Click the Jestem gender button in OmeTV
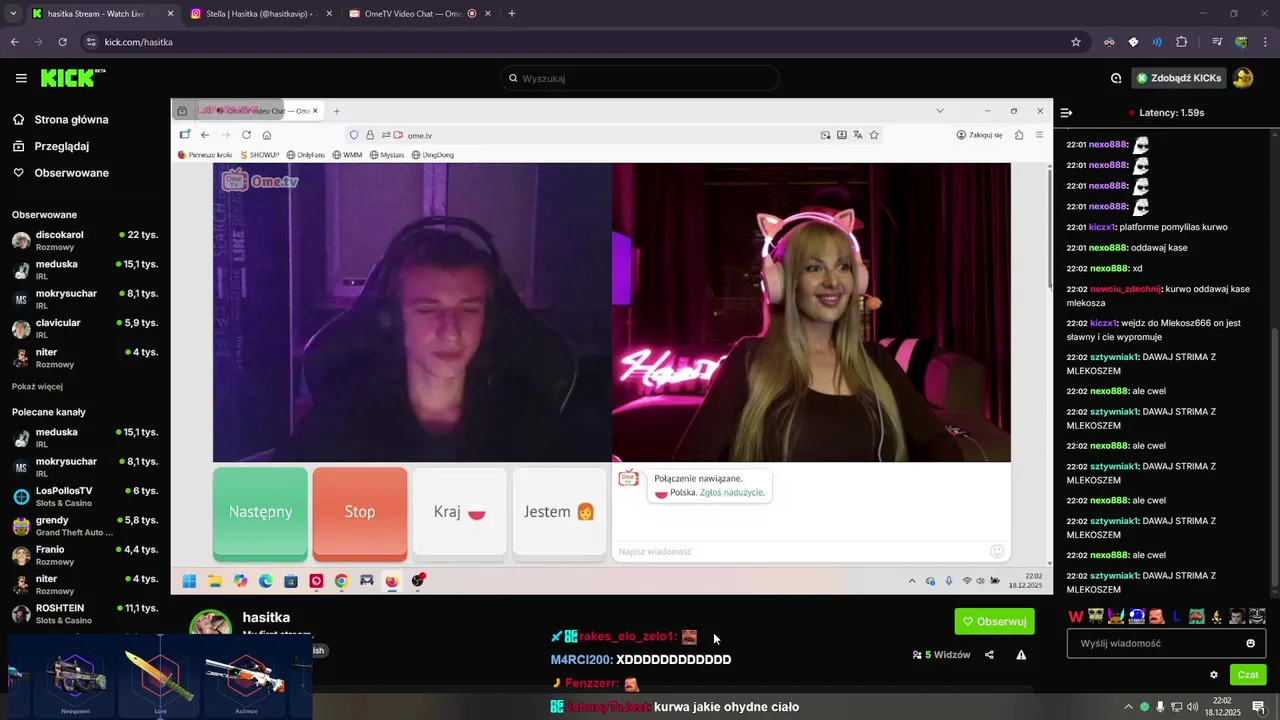The height and width of the screenshot is (720, 1280). pos(560,512)
